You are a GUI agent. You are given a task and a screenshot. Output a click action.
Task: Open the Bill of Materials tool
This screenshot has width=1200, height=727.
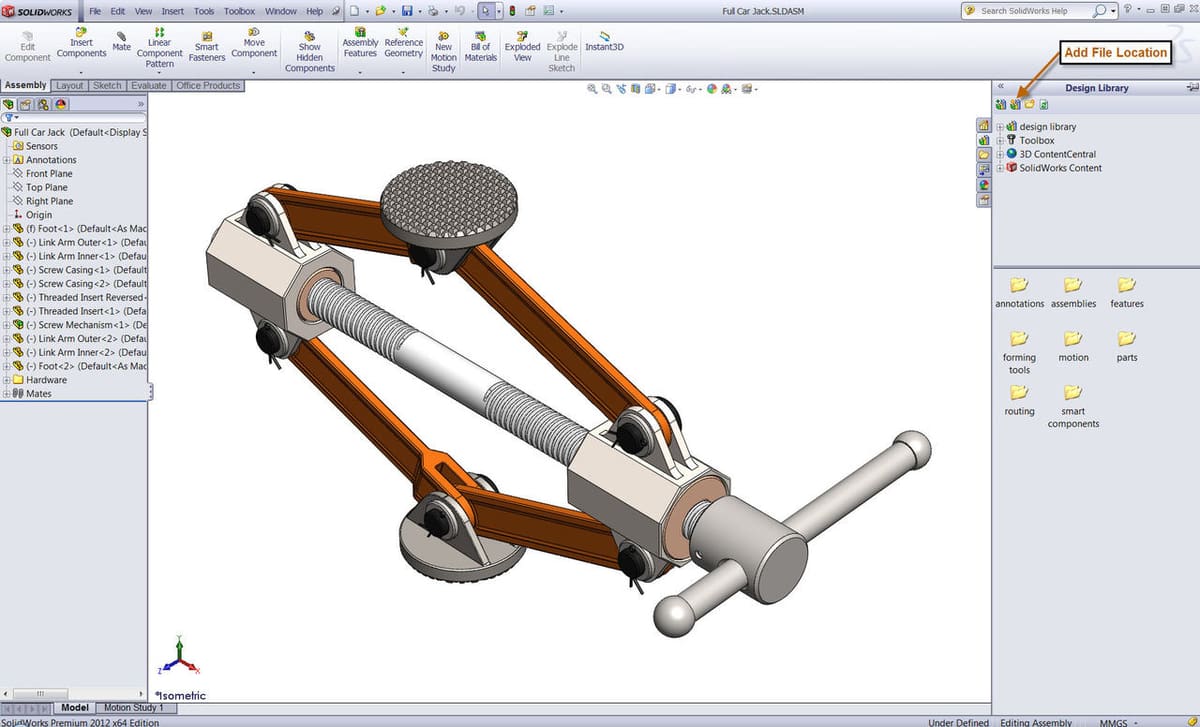pos(480,47)
